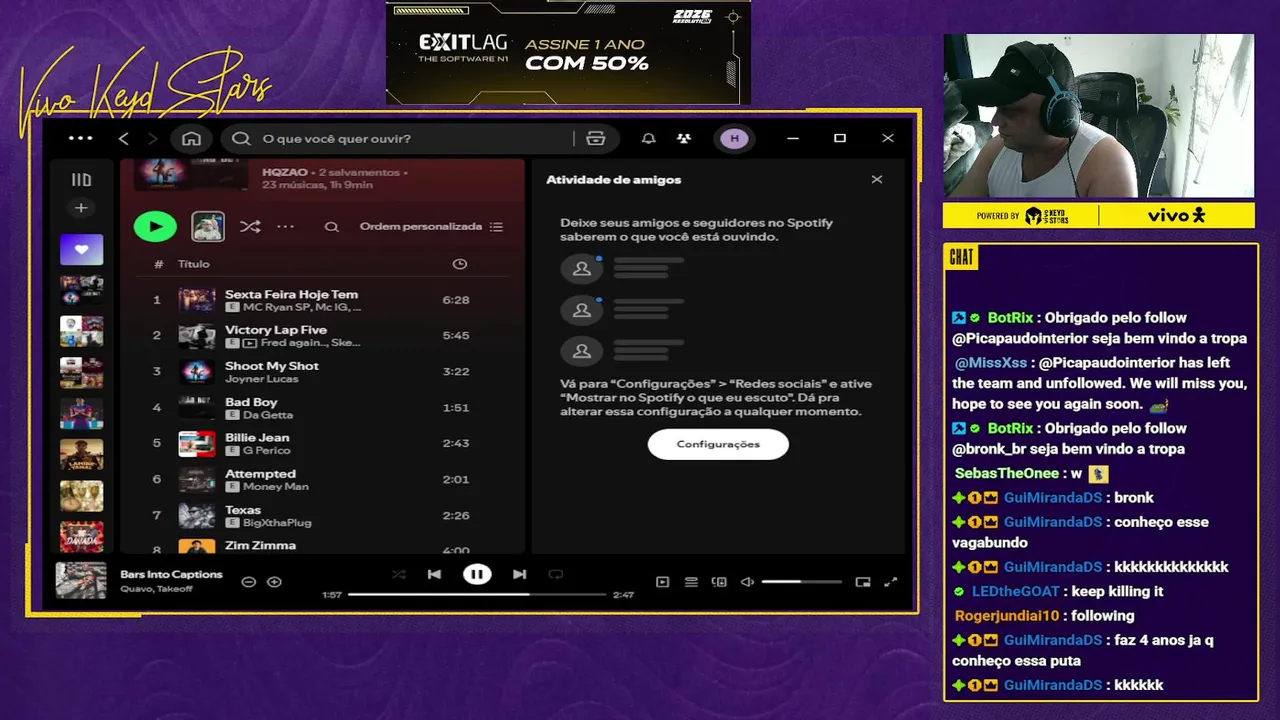This screenshot has height=720, width=1280.
Task: Open chat username 'SebasTheOnee'
Action: (1006, 473)
